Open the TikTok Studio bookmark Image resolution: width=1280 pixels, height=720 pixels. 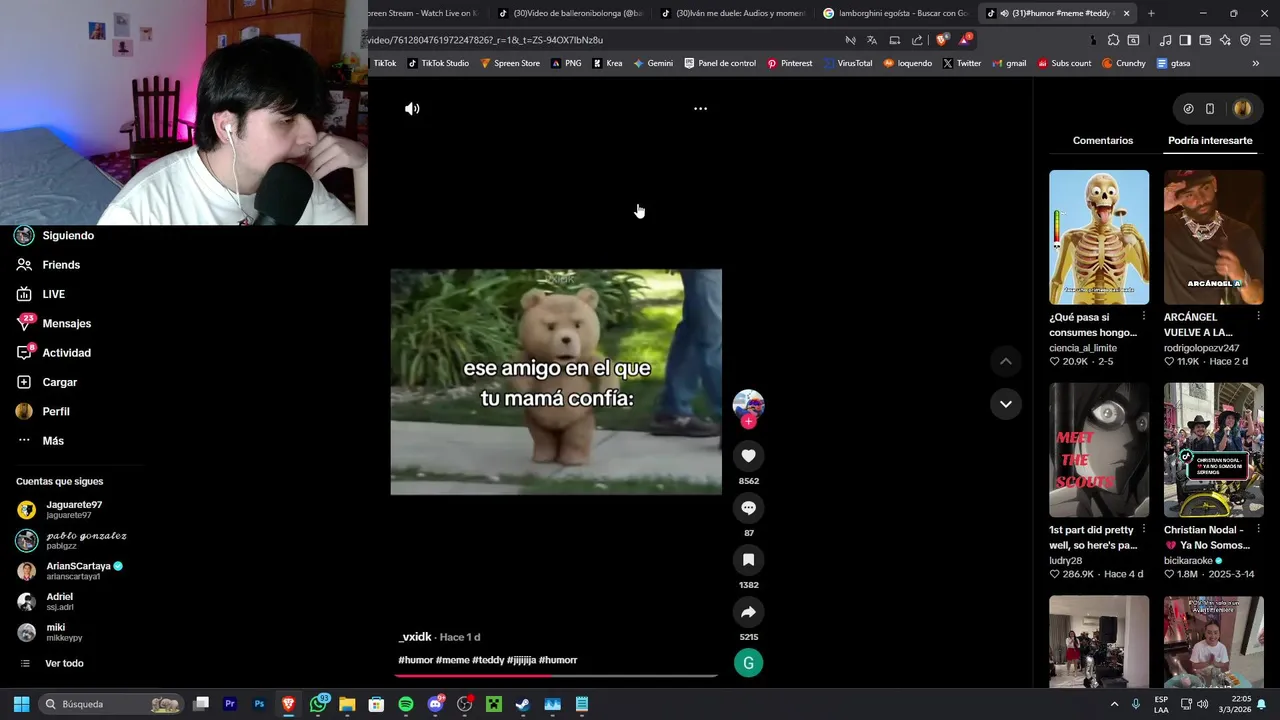point(438,63)
